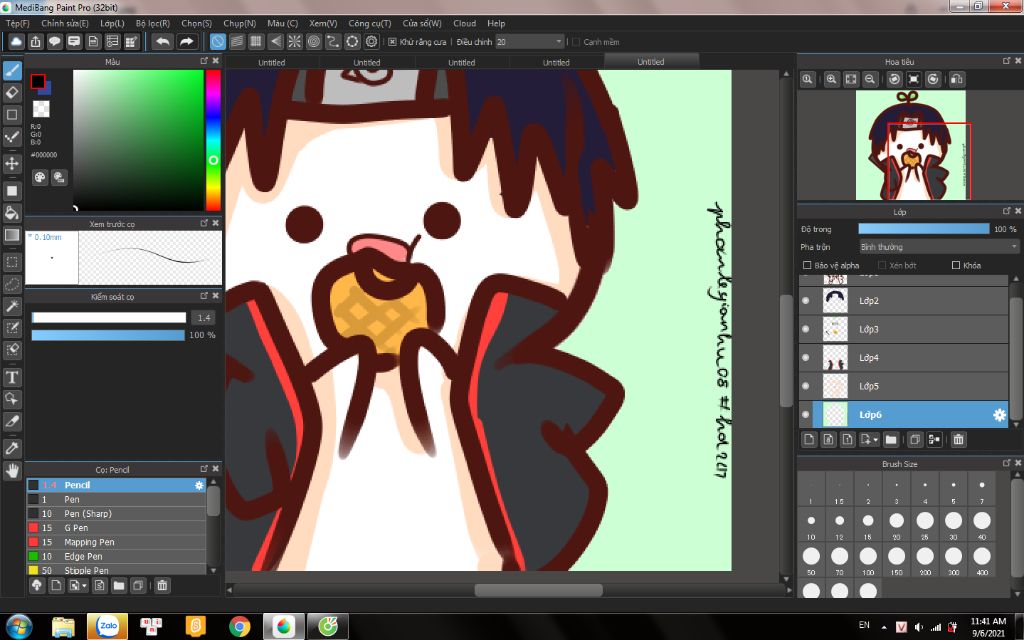Image resolution: width=1024 pixels, height=640 pixels.
Task: Hide the Lớp5 layer
Action: click(x=805, y=386)
